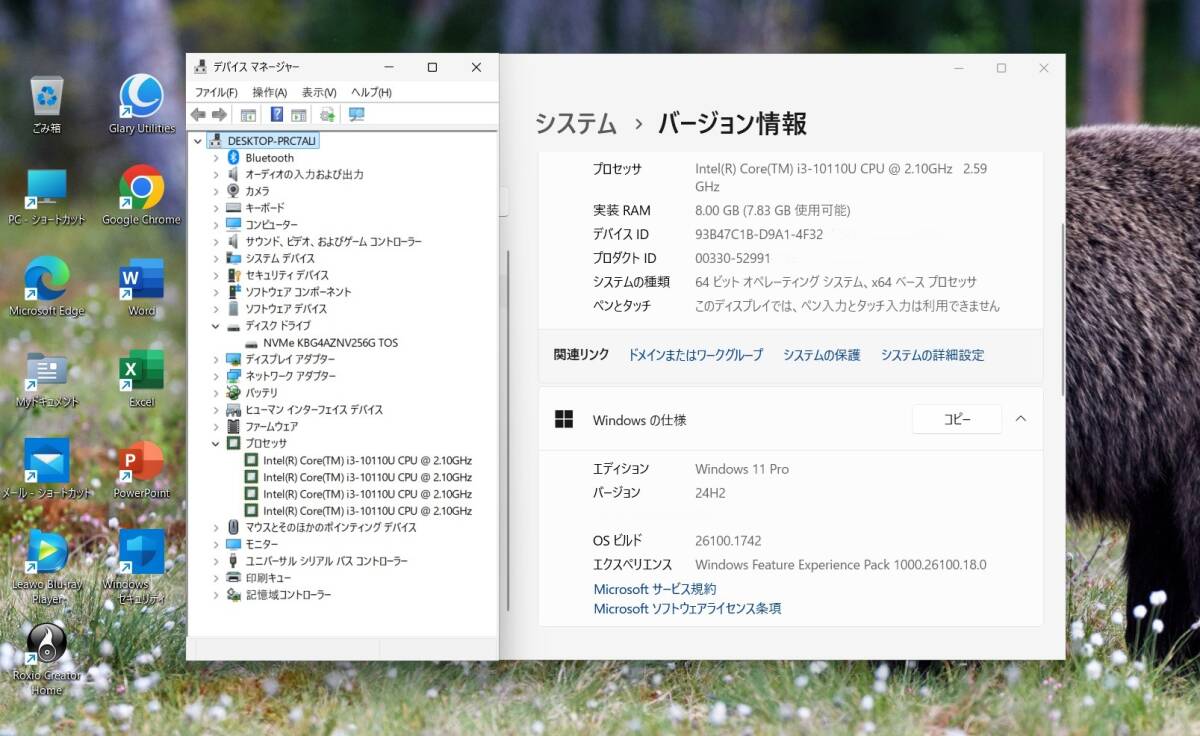Expand the Bluetooth tree node

[216, 158]
